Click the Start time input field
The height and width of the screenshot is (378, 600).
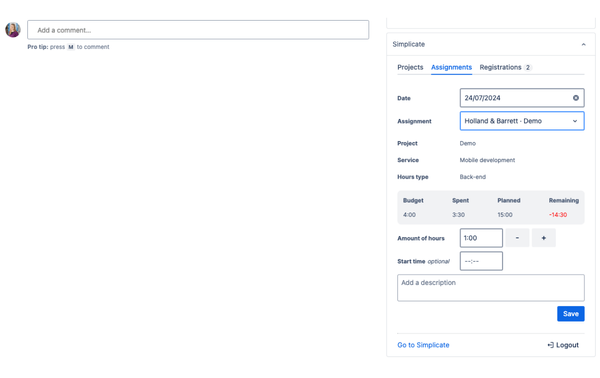tap(481, 261)
